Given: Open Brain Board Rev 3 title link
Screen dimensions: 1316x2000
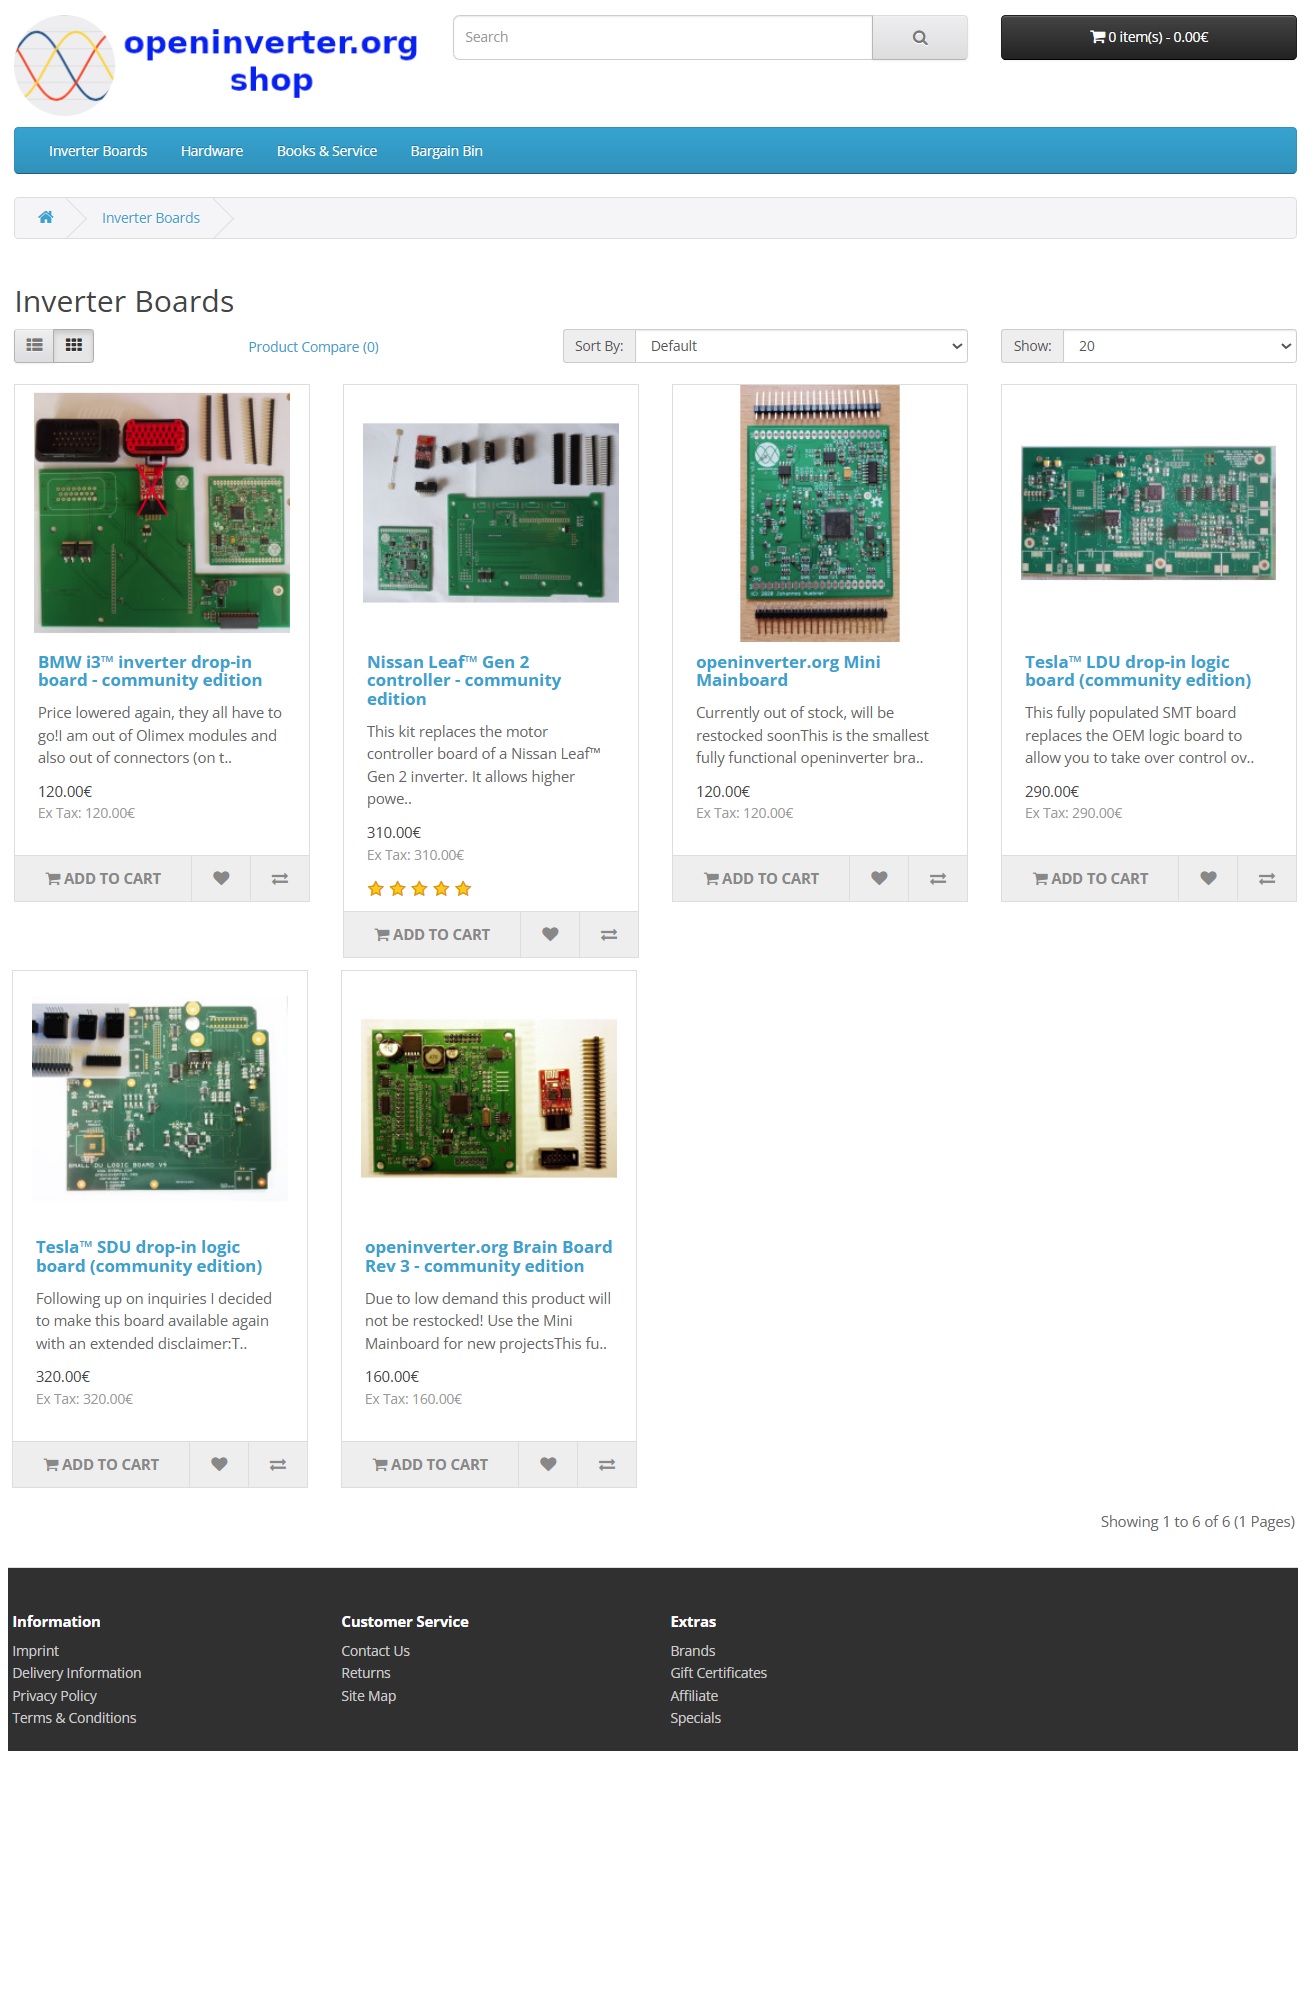Looking at the screenshot, I should [489, 1257].
